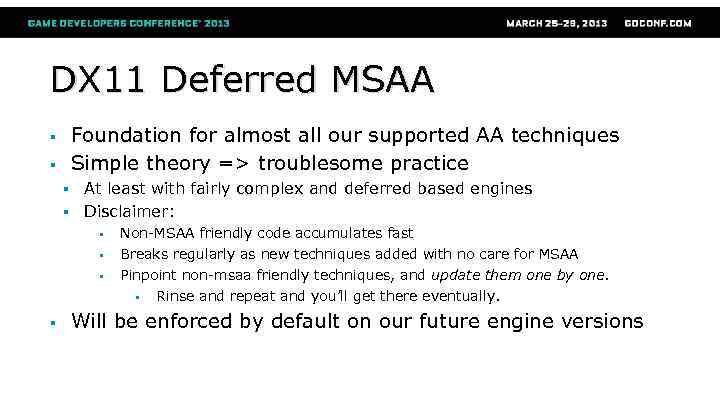Viewport: 720px width, 405px height.
Task: Click the bullet marker before 'Pinpoint non-msaa'
Action: pyautogui.click(x=102, y=277)
